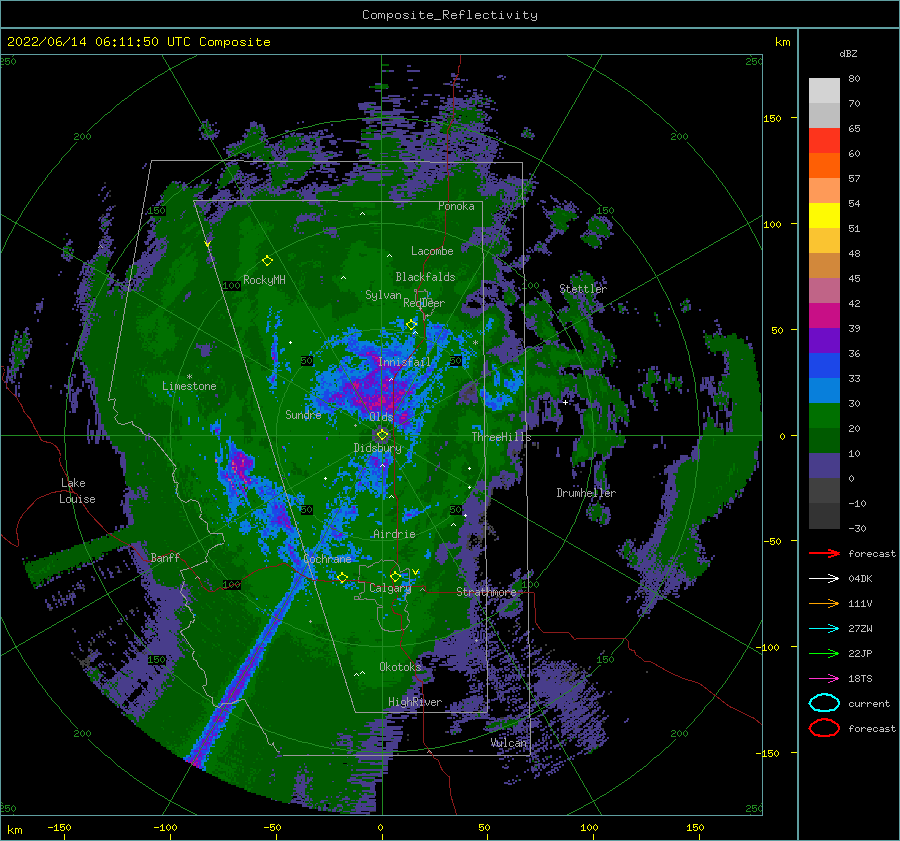
Task: Click the Lacombe city label
Action: coord(432,251)
